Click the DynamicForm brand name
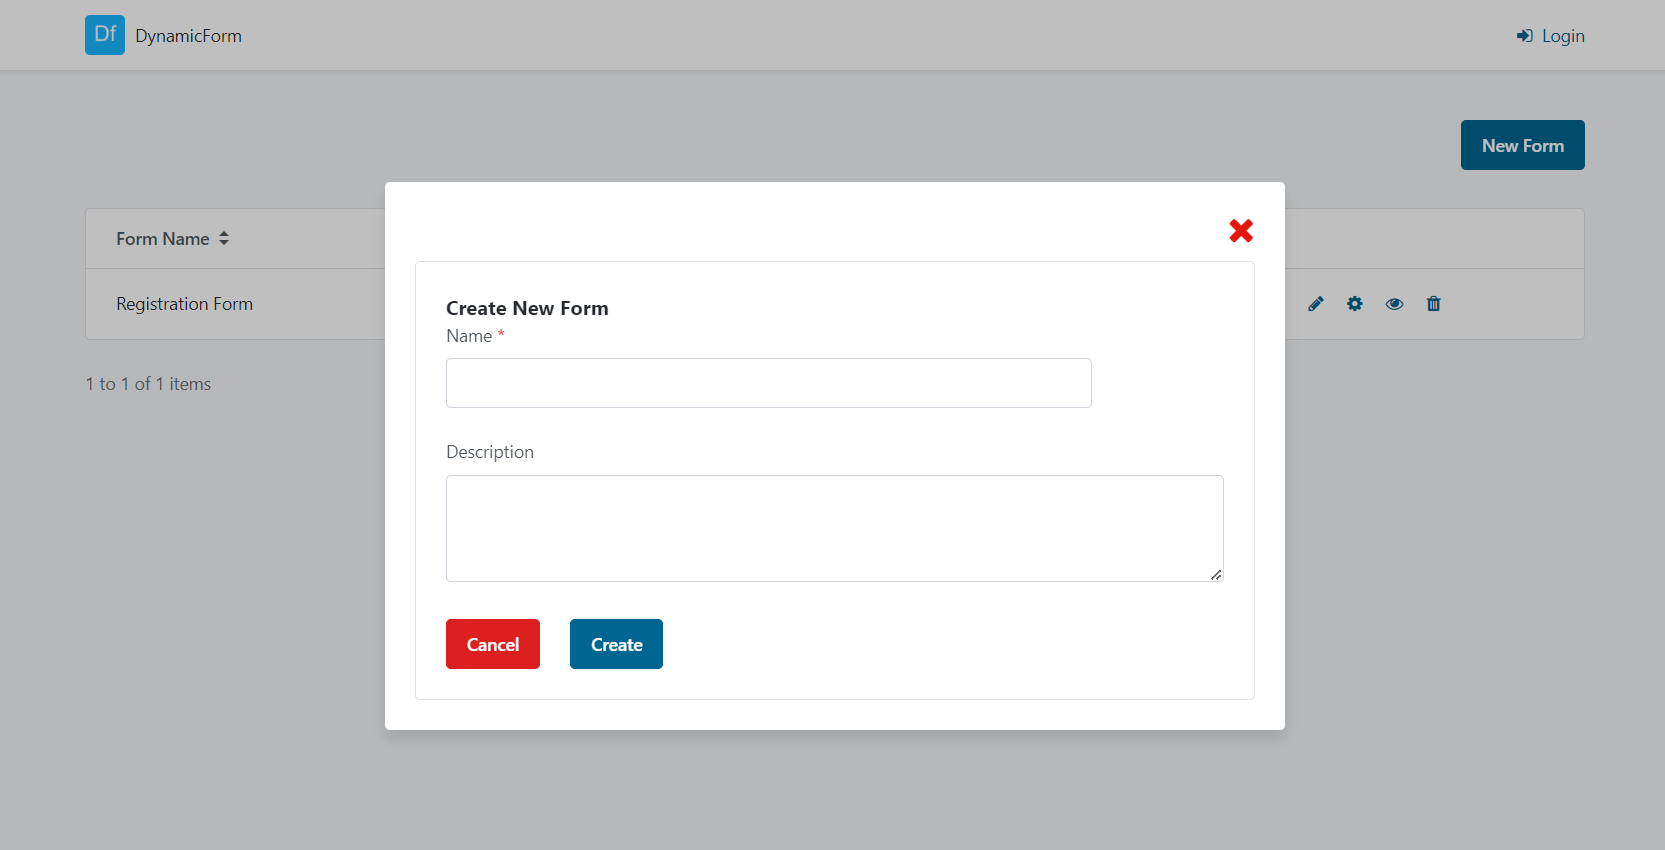1665x850 pixels. [189, 36]
